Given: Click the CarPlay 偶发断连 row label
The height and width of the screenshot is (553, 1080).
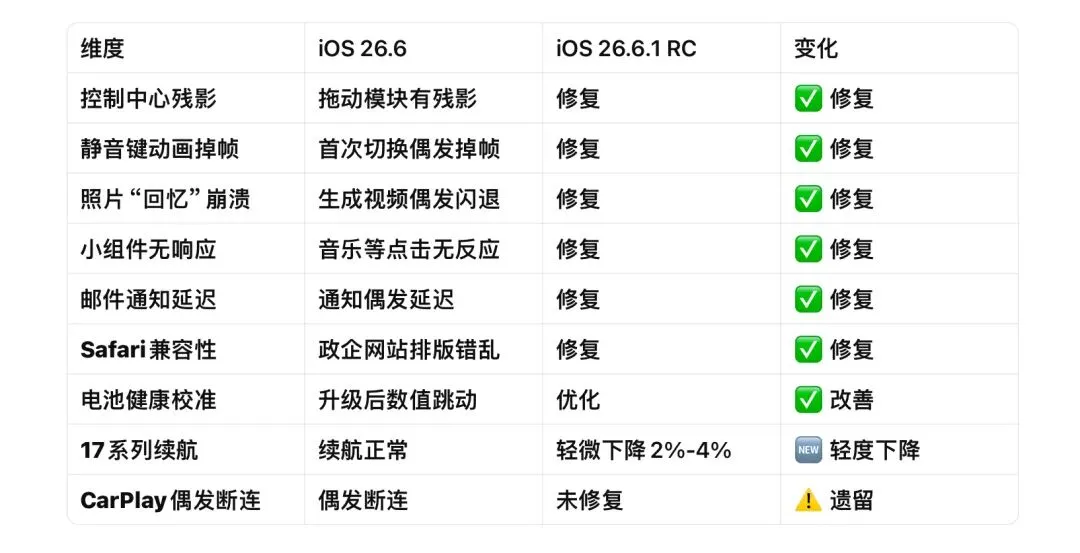Looking at the screenshot, I should (x=170, y=501).
